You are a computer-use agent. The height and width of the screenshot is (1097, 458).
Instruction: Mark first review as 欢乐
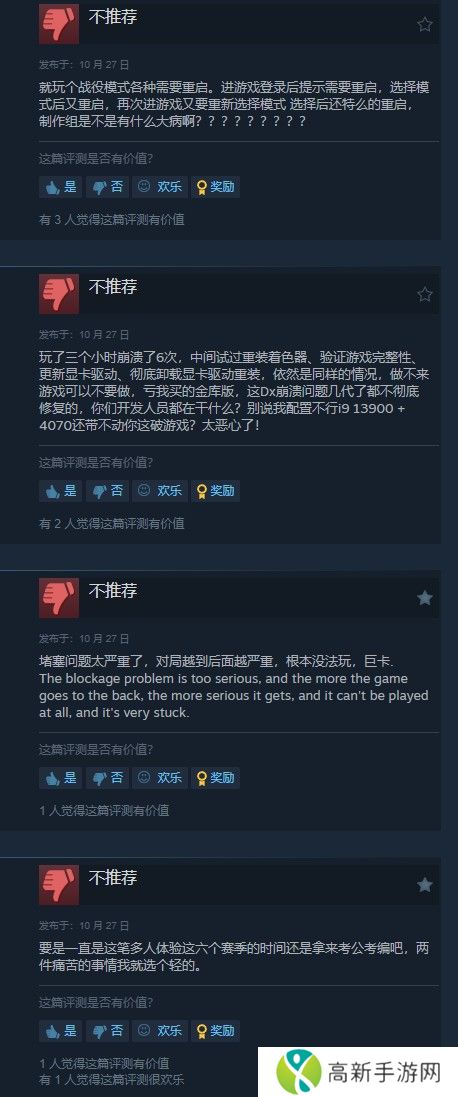click(x=160, y=187)
